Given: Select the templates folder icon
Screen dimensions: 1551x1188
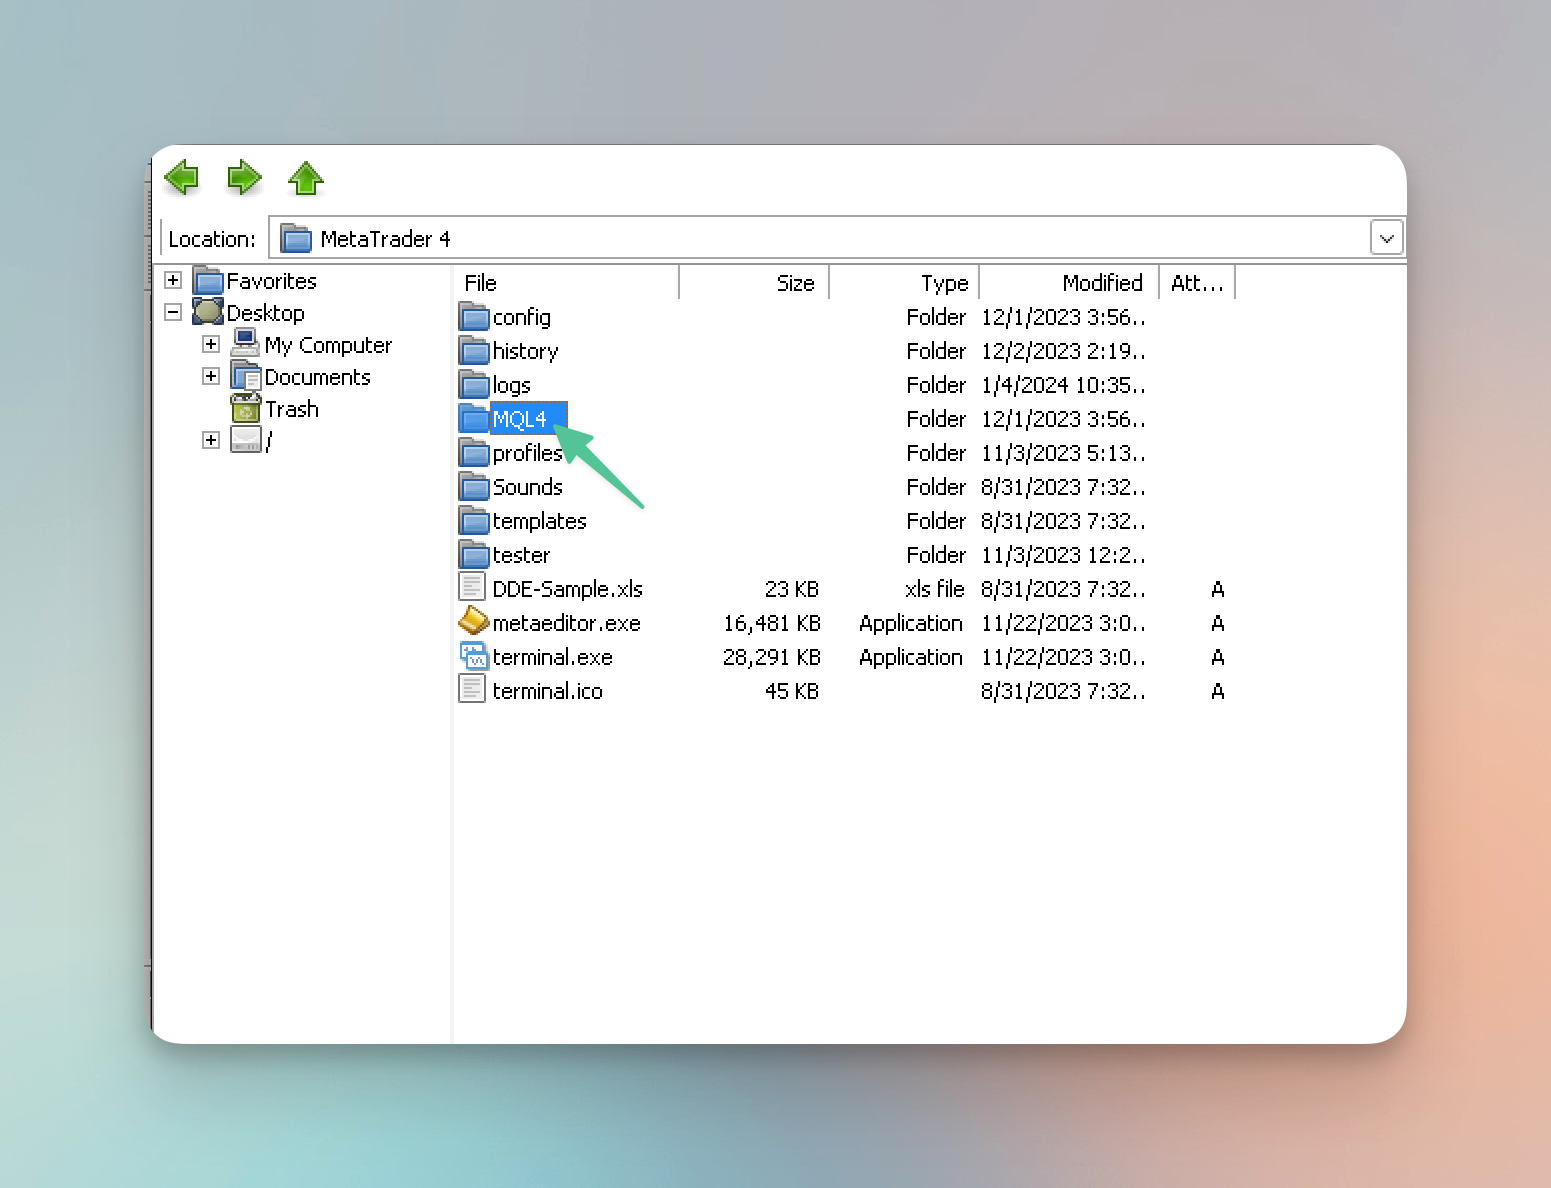Looking at the screenshot, I should point(474,521).
